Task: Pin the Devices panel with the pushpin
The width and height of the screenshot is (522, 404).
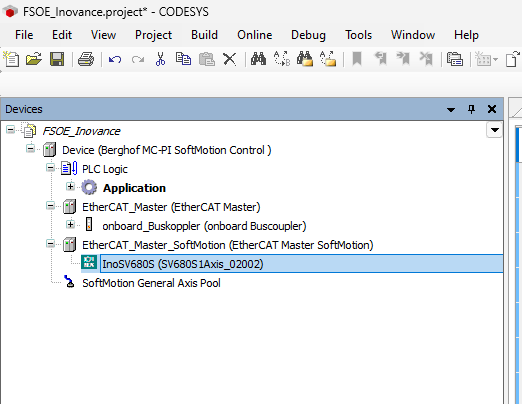Action: pyautogui.click(x=471, y=109)
